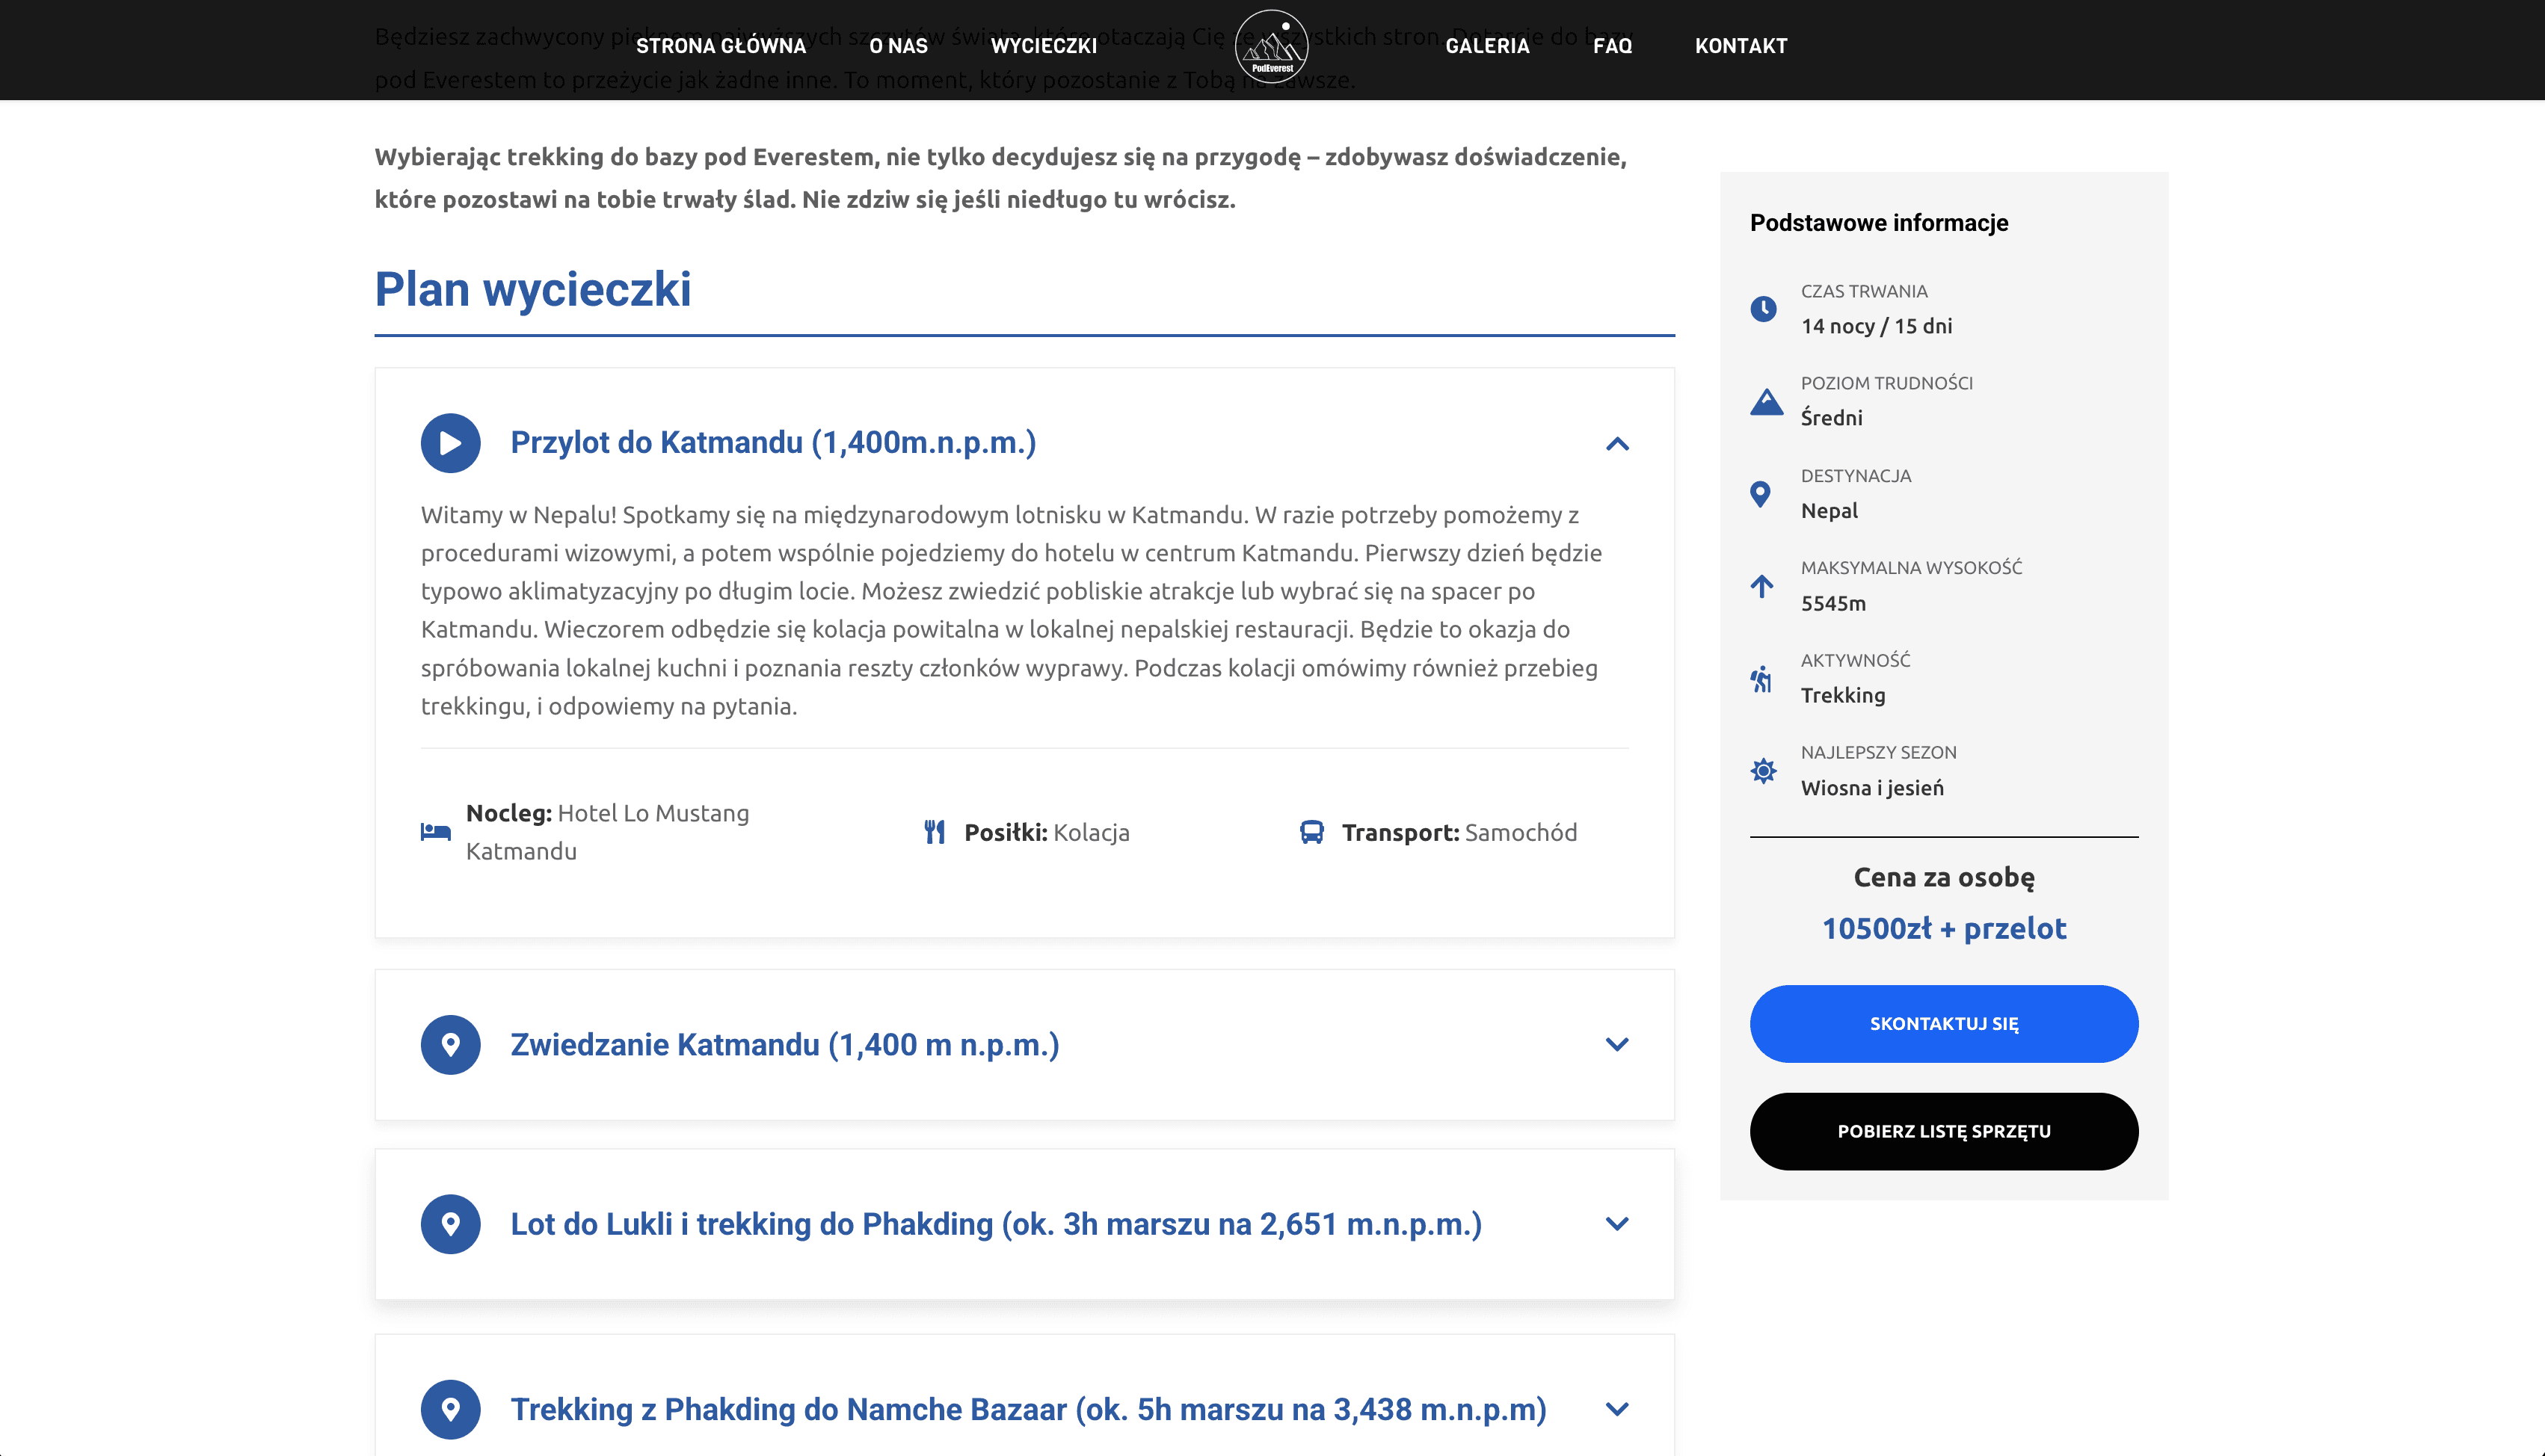2545x1456 pixels.
Task: Collapse the Przylot do Katmandu section chevron
Action: [x=1617, y=444]
